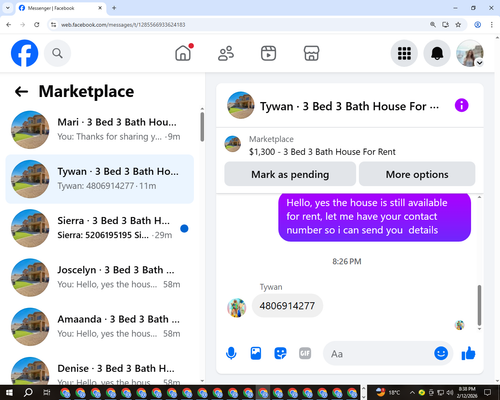
Task: Open the tab search dropdown
Action: [8, 8]
